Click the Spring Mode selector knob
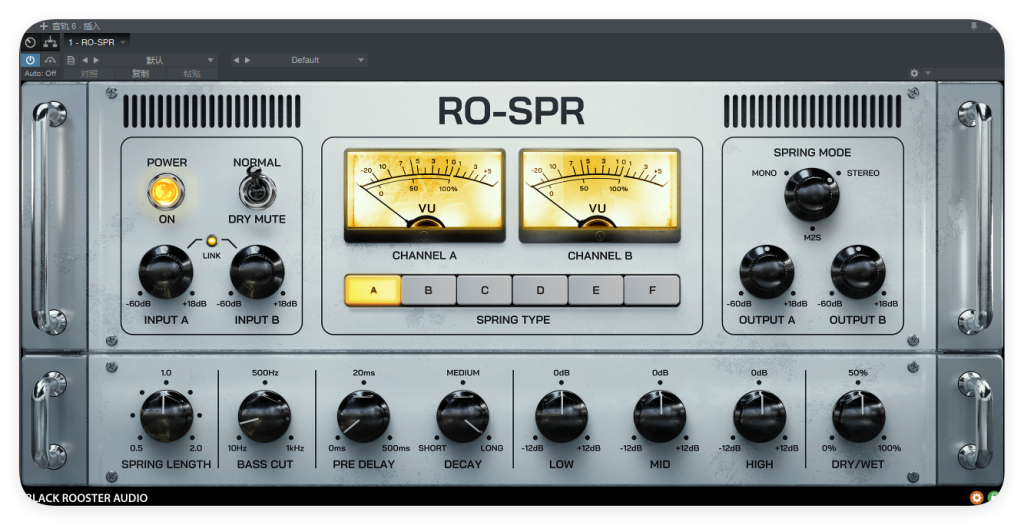Viewport: 1024px width, 525px height. pos(812,195)
